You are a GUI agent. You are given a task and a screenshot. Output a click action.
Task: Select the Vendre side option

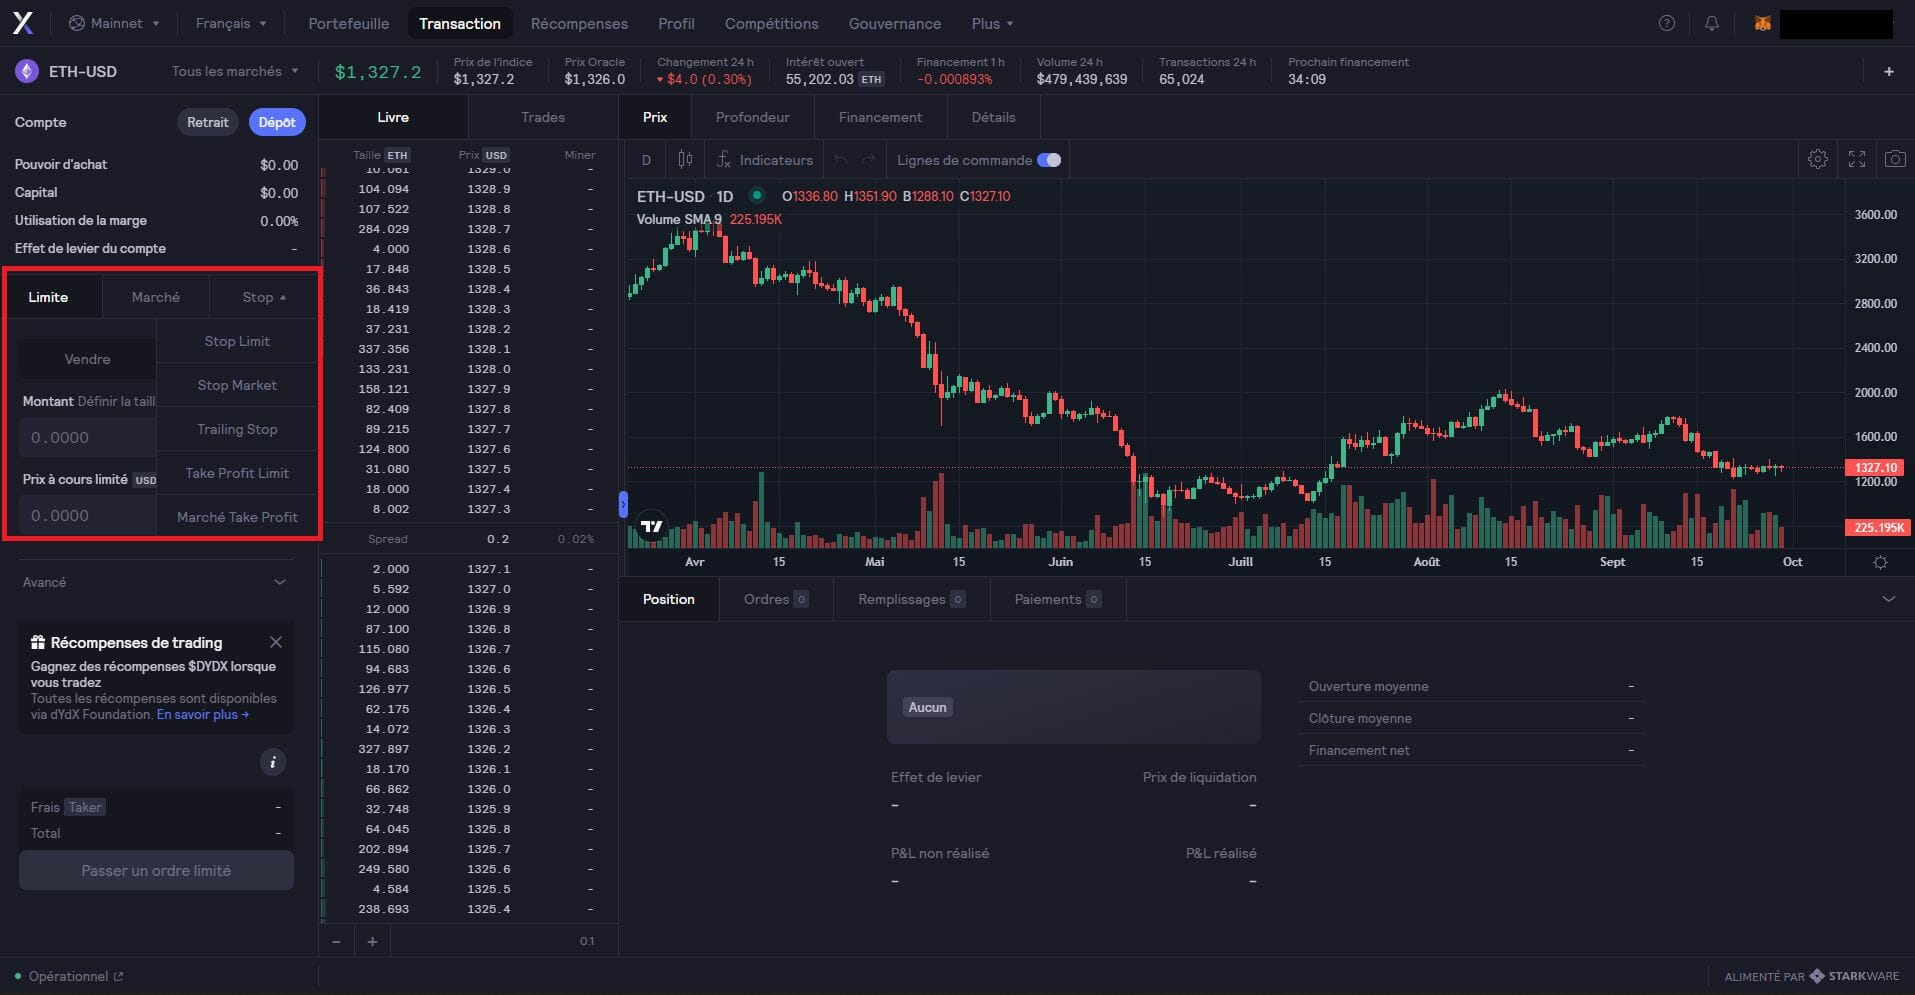pos(88,359)
